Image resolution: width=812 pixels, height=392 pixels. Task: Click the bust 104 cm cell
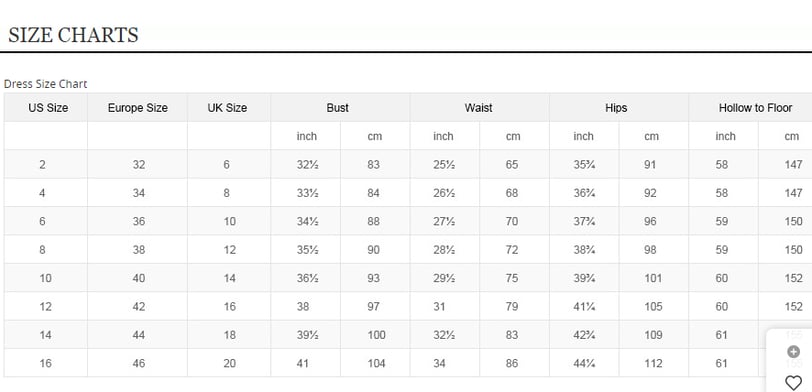[375, 363]
